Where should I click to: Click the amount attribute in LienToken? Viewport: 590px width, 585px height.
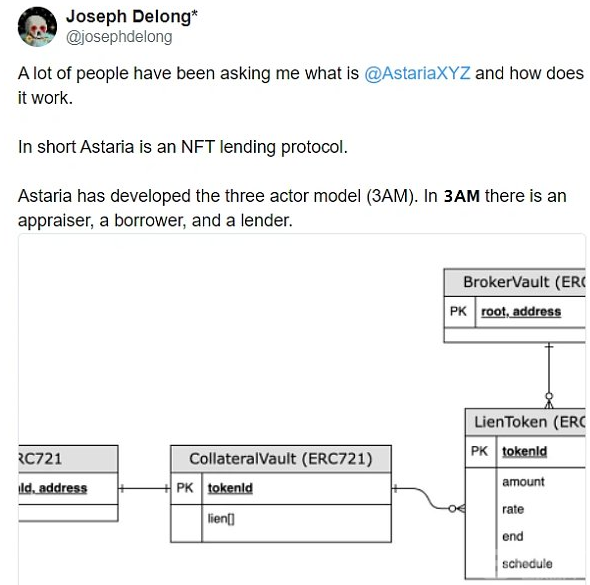point(523,482)
